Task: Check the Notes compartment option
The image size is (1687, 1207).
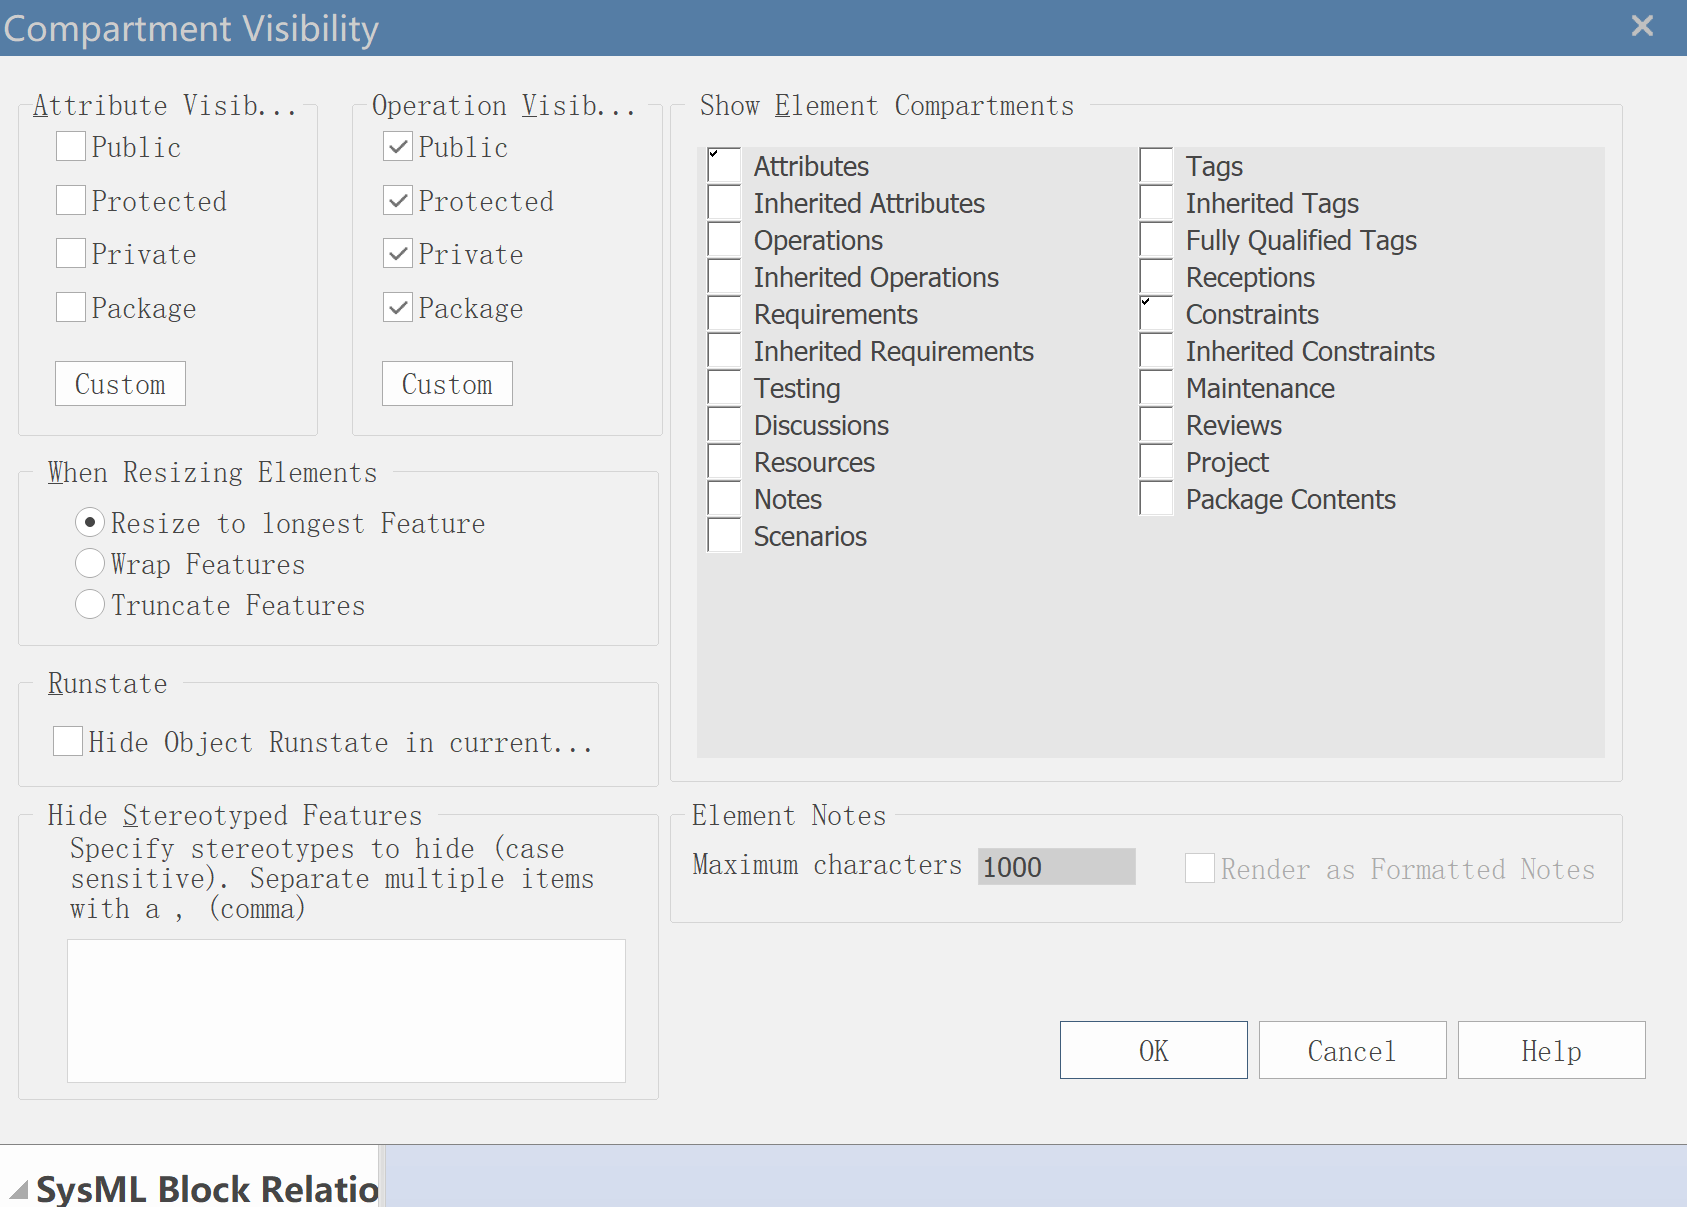Action: pos(724,498)
